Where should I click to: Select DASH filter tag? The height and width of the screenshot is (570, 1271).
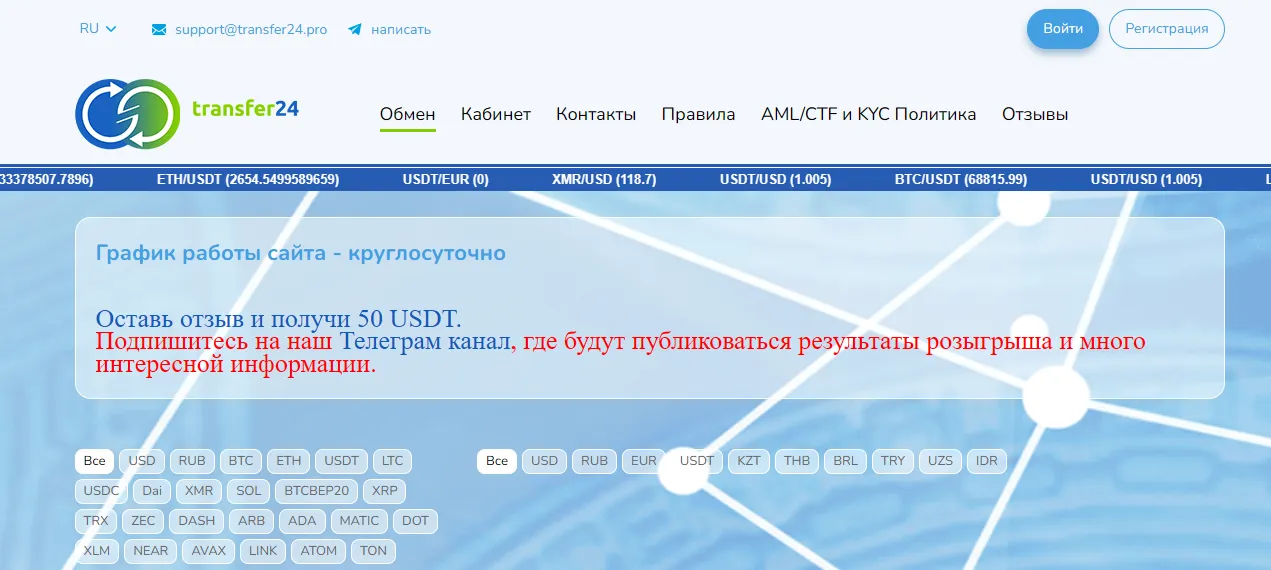pos(197,521)
